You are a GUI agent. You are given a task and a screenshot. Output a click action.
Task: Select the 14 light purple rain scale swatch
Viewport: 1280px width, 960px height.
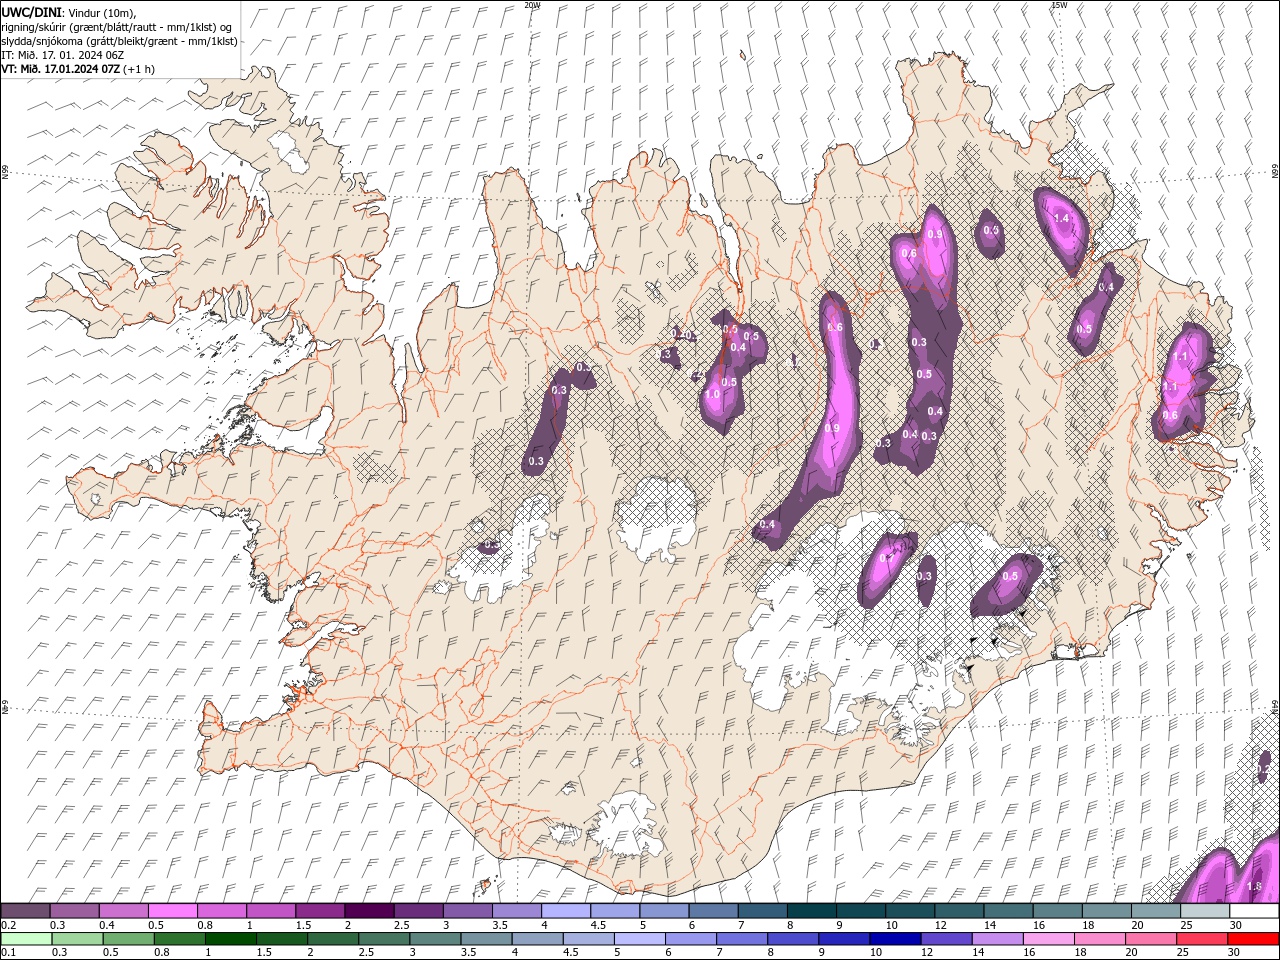click(x=997, y=939)
